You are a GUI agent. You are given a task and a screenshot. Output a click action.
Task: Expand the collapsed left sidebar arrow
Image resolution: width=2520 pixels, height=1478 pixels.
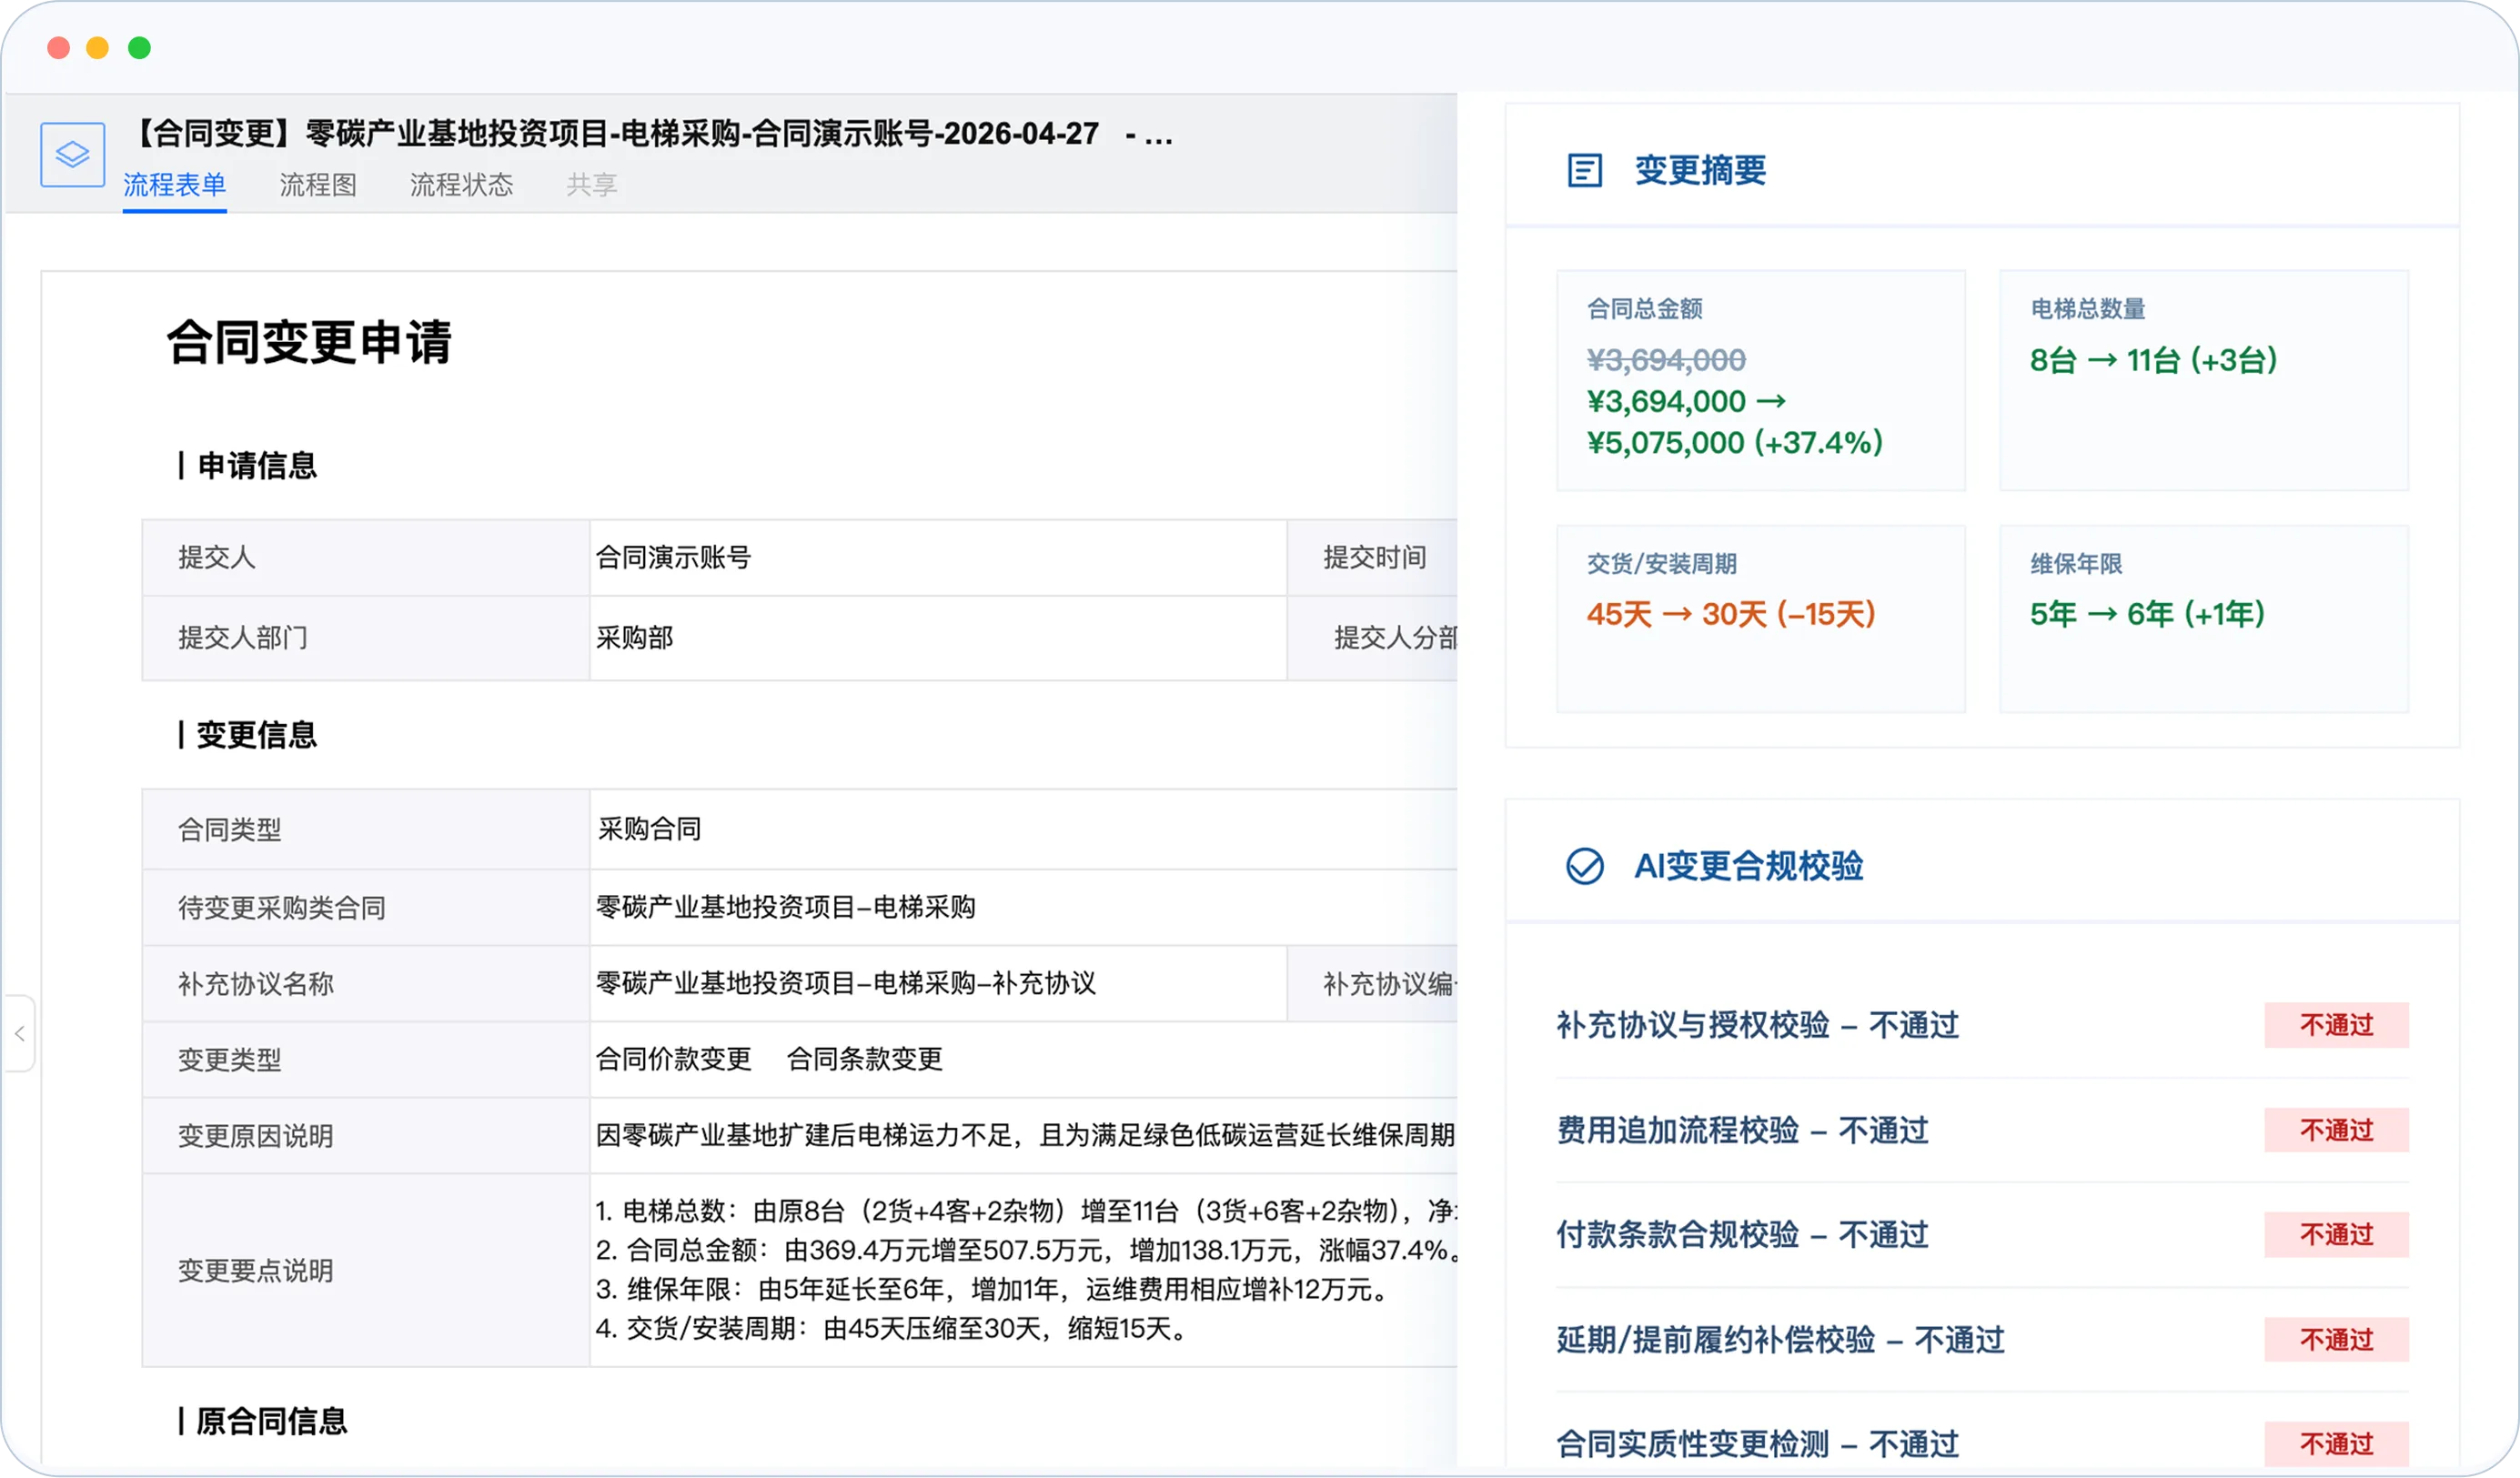[19, 1033]
